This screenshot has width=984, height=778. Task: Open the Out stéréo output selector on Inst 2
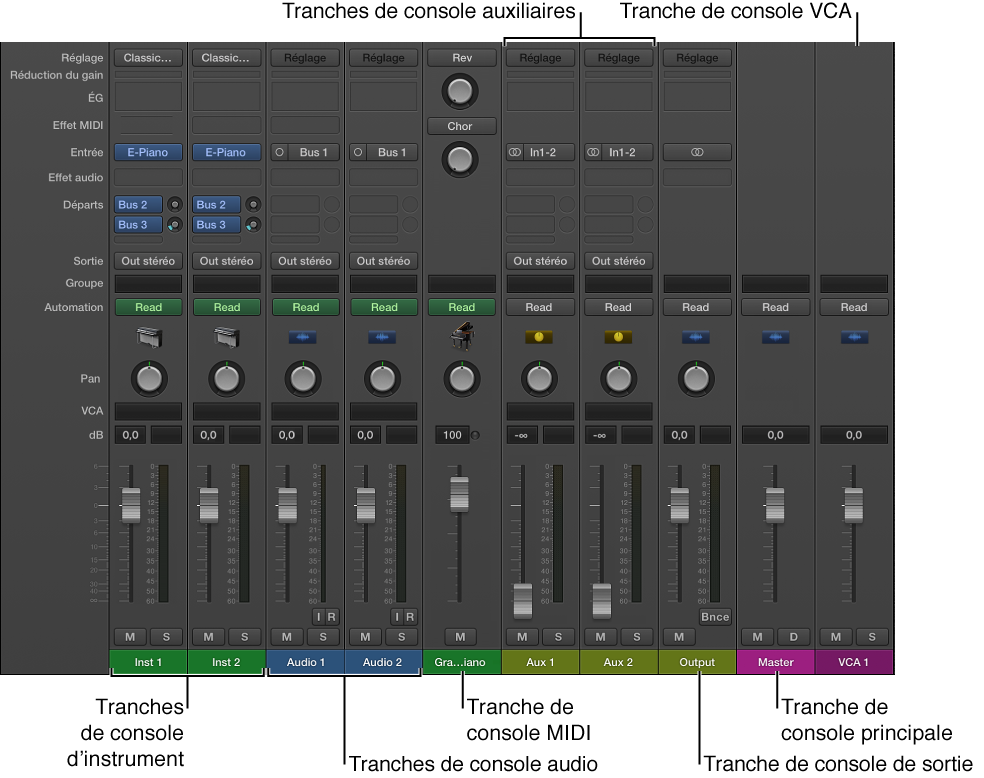pyautogui.click(x=226, y=261)
